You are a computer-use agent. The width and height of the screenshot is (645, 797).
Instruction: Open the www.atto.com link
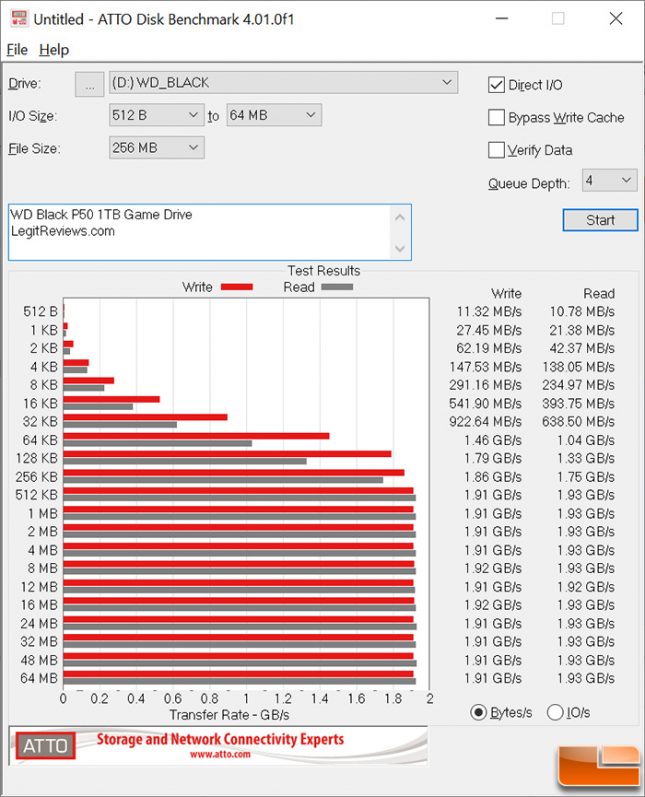220,755
